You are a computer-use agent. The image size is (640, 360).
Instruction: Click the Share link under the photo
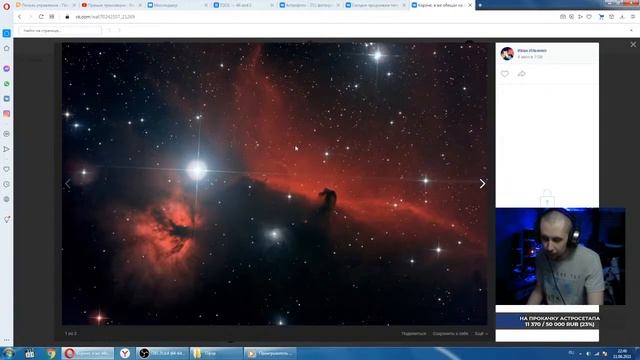pyautogui.click(x=413, y=333)
